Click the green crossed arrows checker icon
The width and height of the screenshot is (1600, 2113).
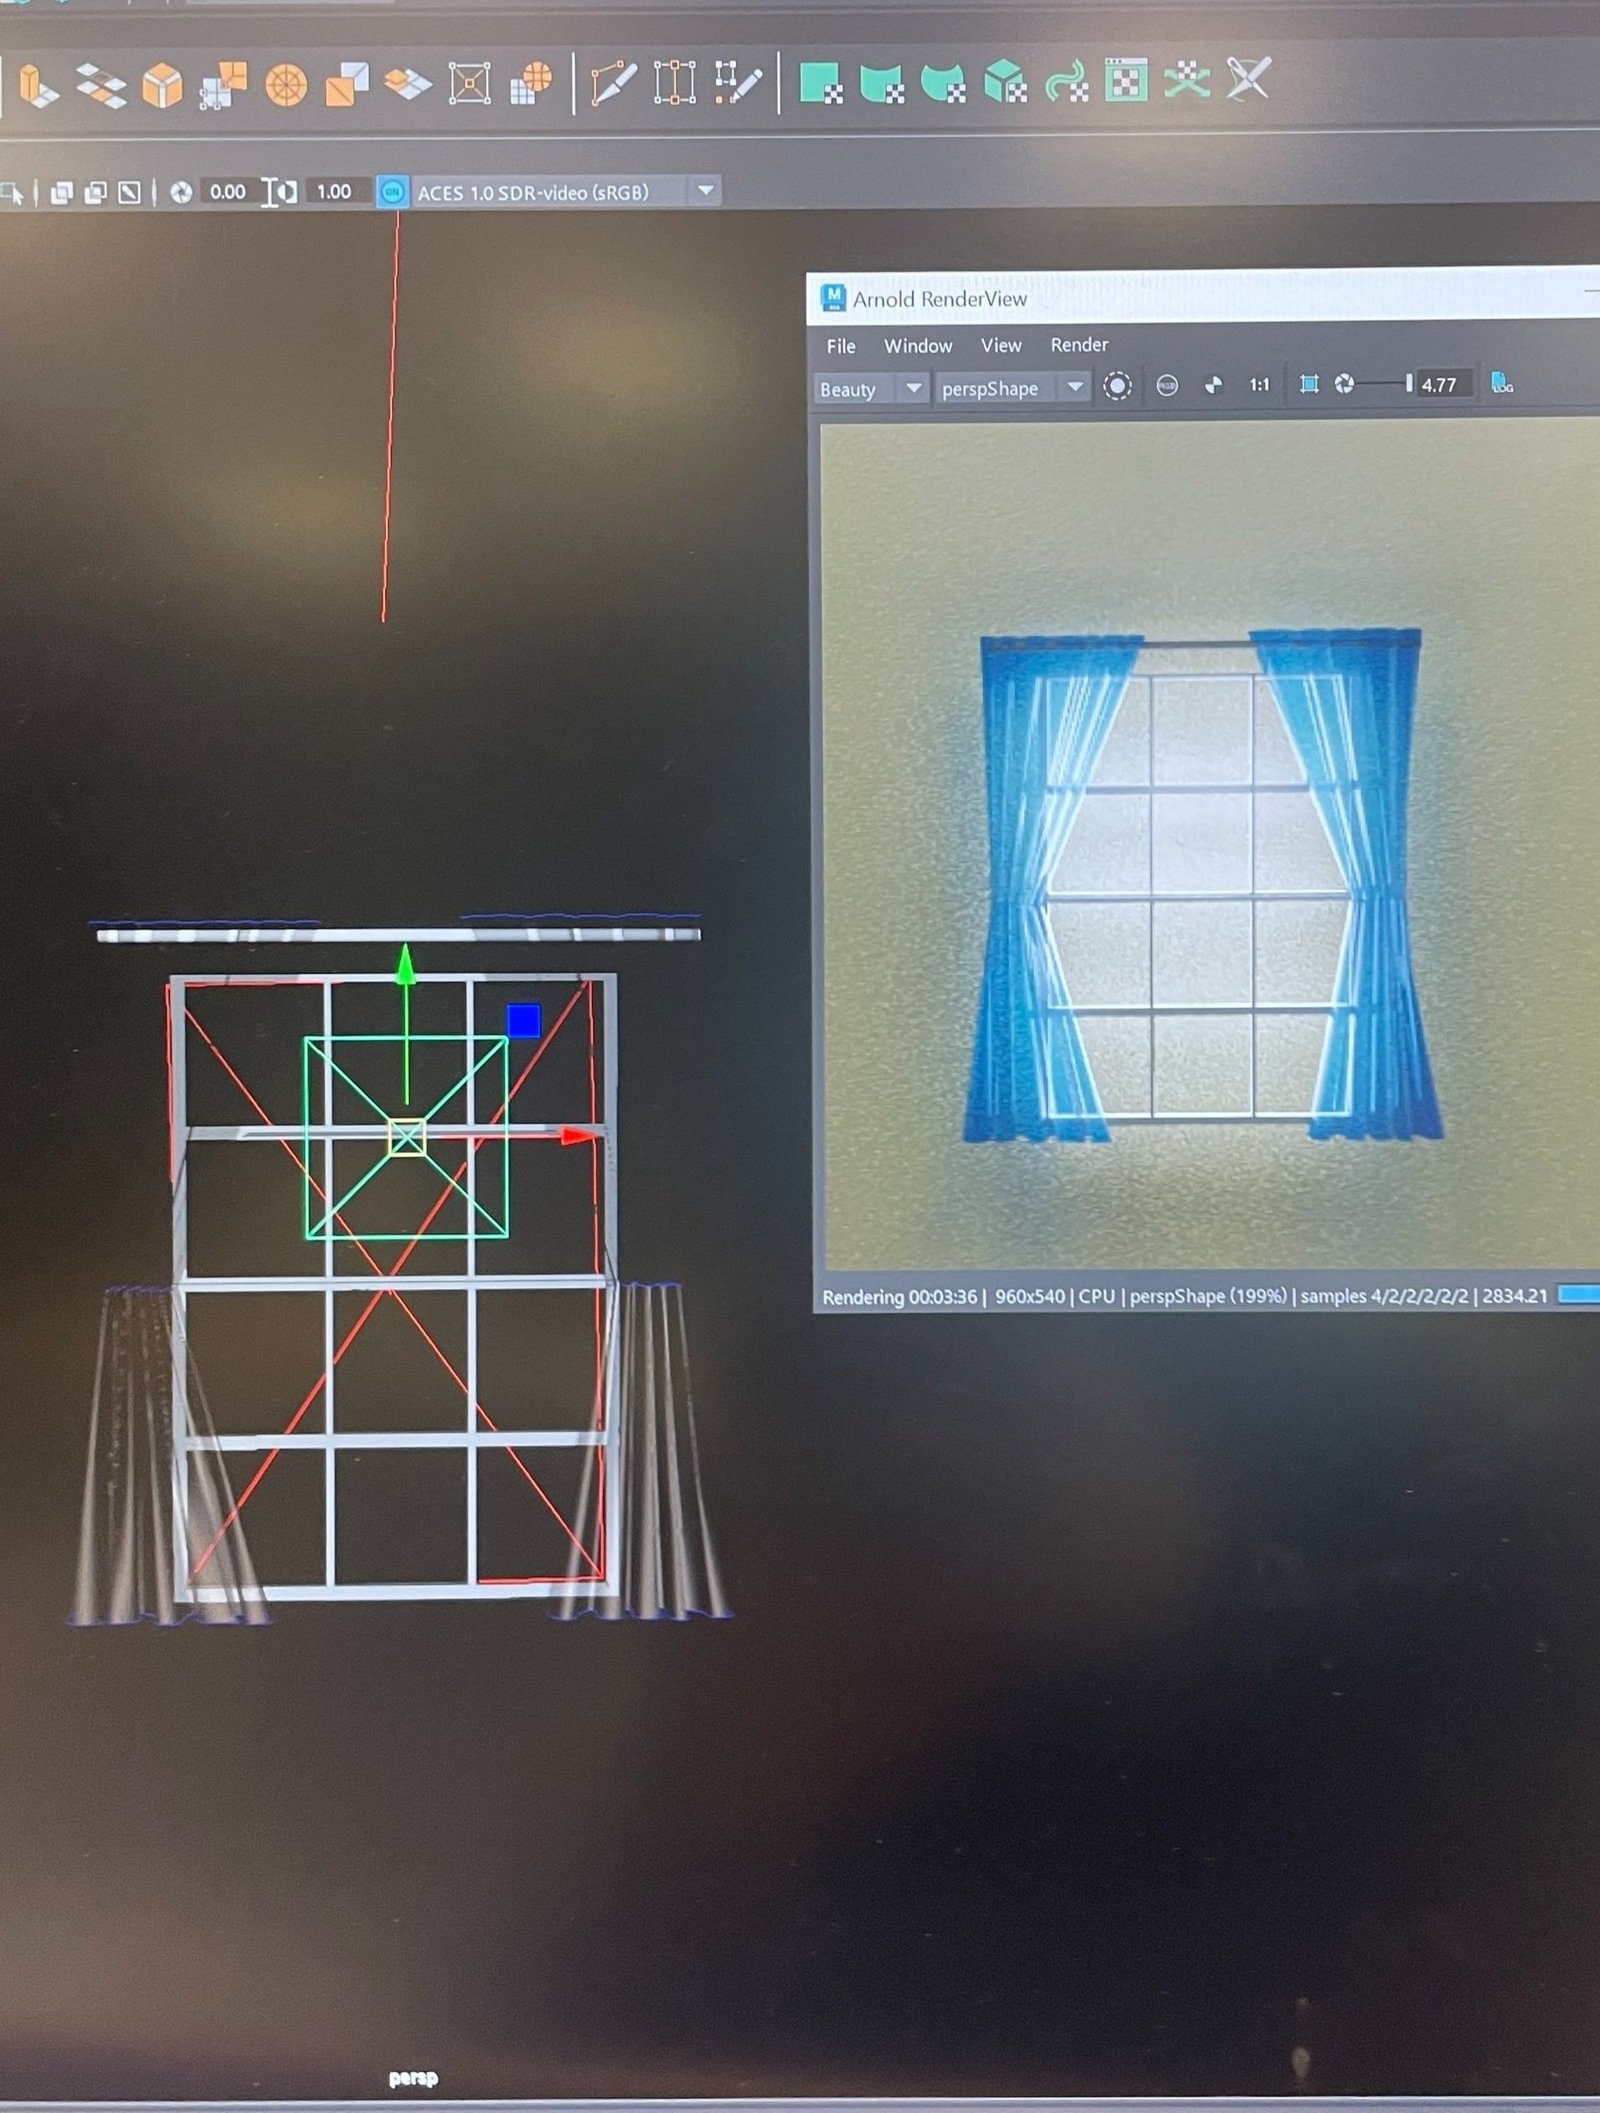(x=1187, y=79)
